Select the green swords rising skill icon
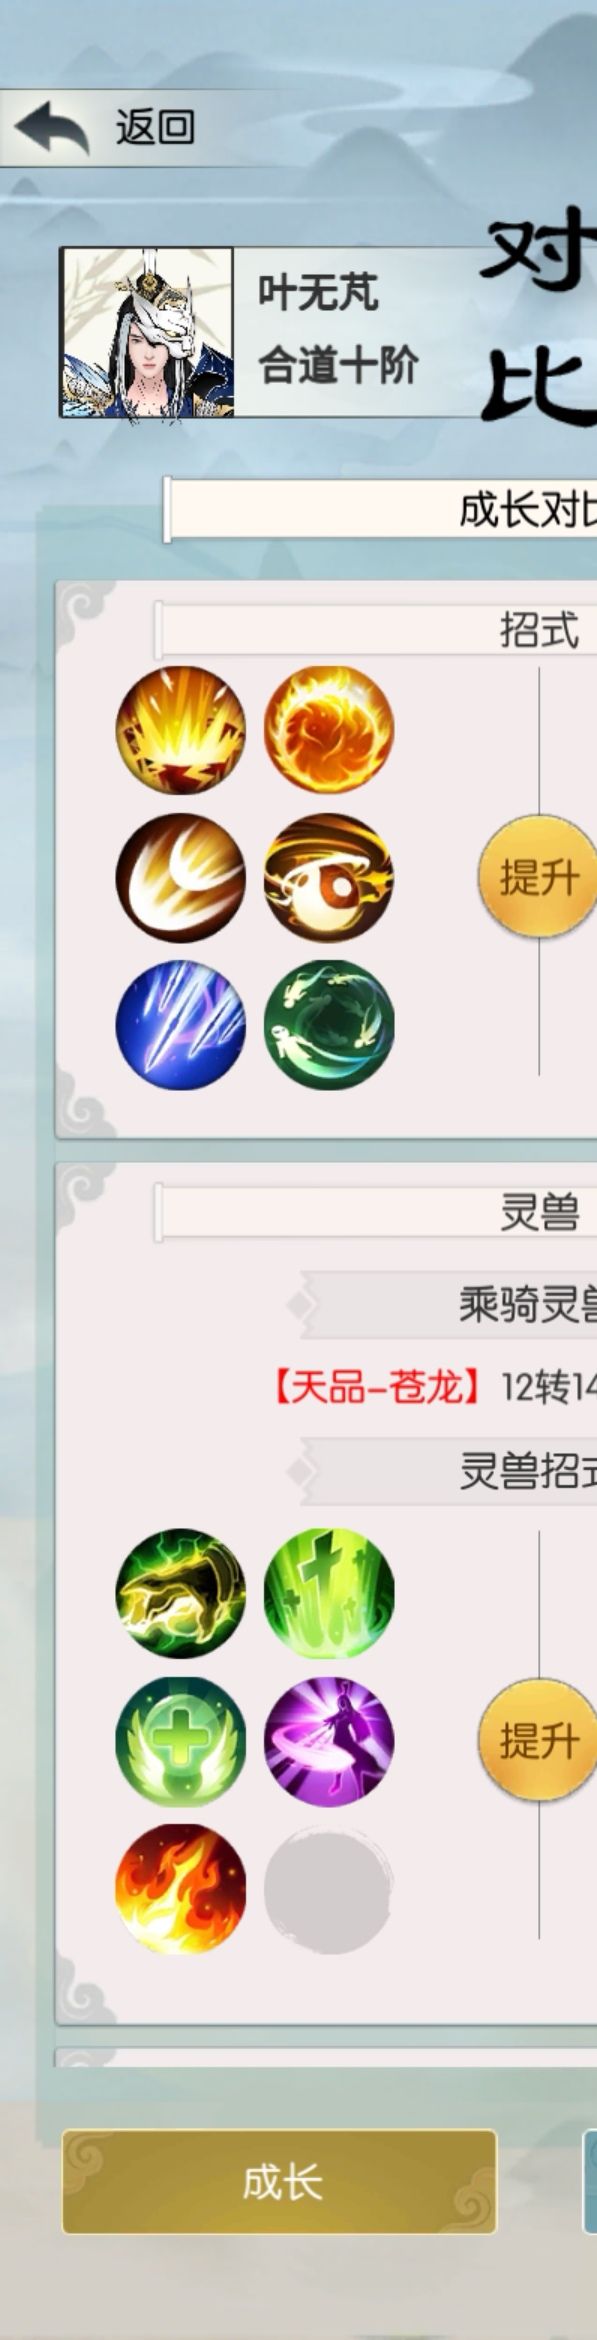Viewport: 597px width, 2340px height. click(329, 1594)
